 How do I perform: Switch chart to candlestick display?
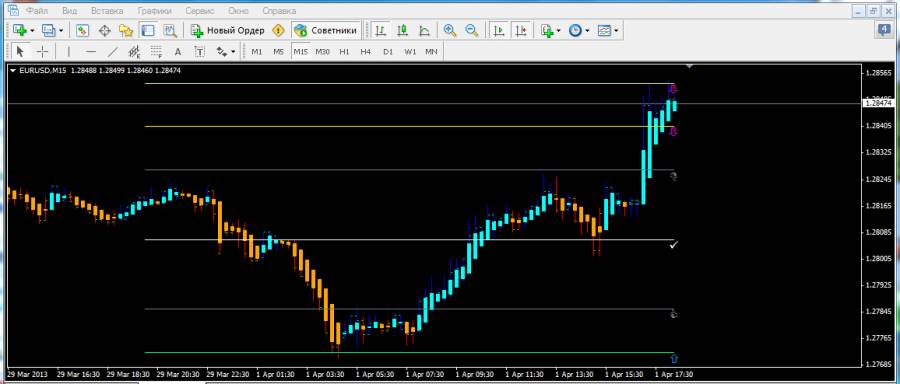tap(402, 30)
